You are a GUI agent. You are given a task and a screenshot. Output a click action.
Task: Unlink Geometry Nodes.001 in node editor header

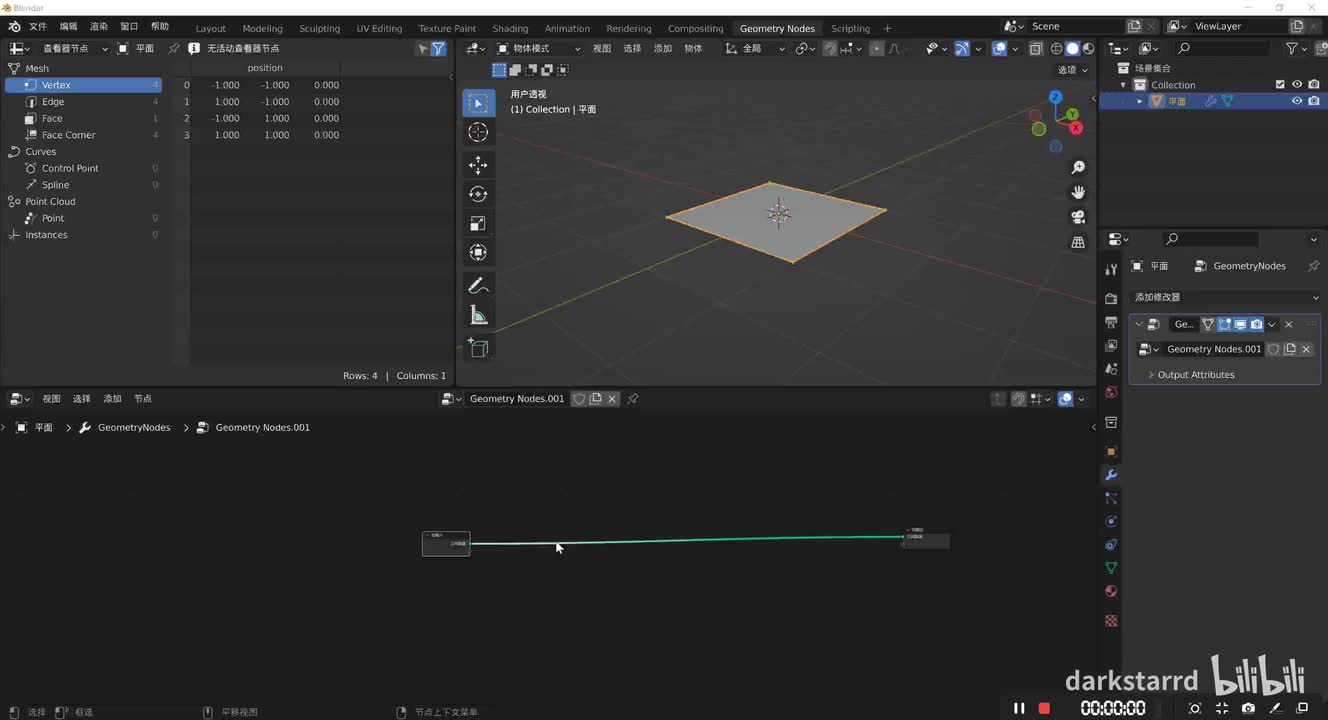[x=612, y=399]
